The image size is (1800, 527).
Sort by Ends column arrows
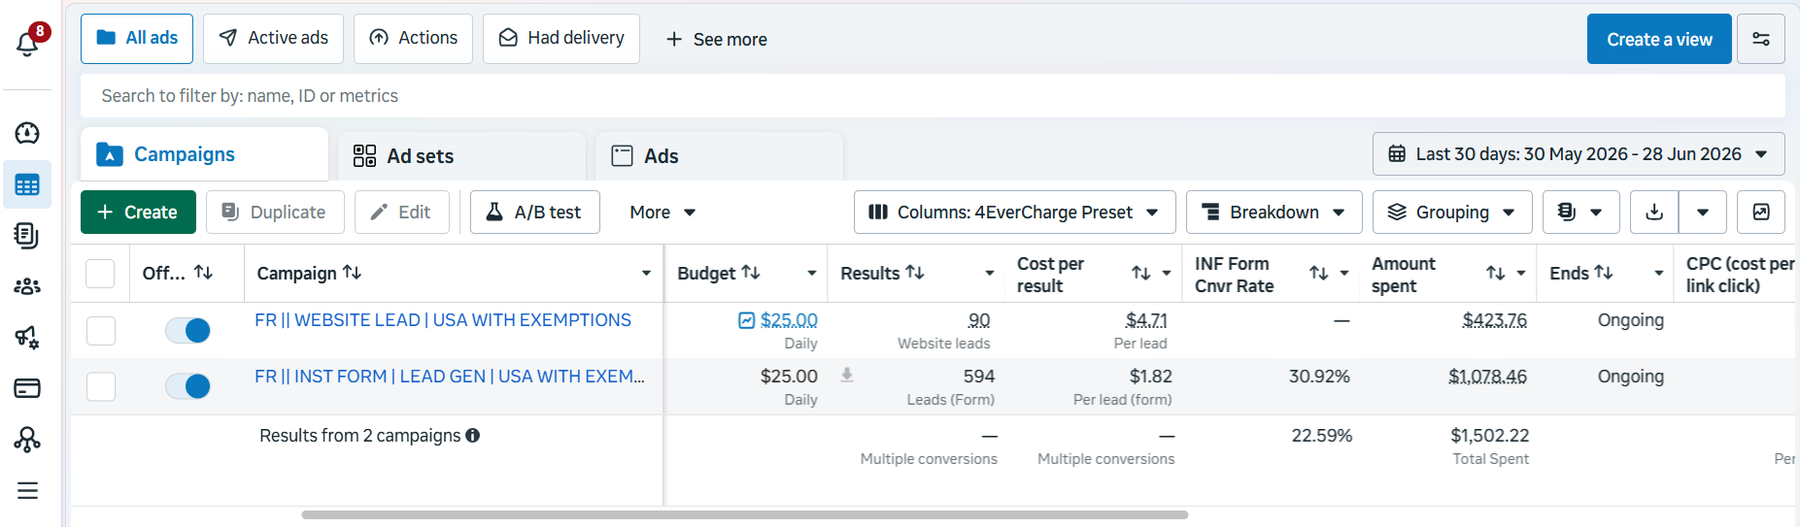1603,272
